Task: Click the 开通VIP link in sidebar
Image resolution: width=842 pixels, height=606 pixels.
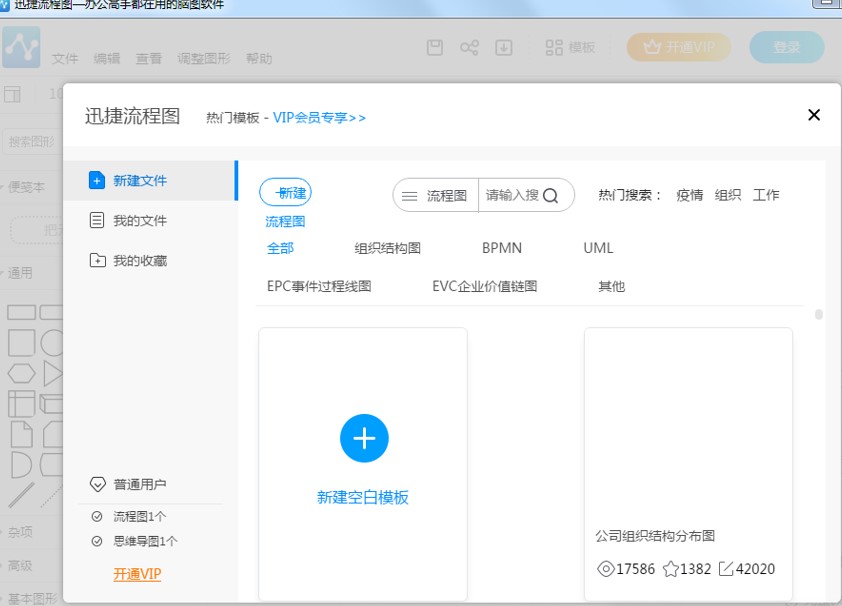Action: point(137,574)
